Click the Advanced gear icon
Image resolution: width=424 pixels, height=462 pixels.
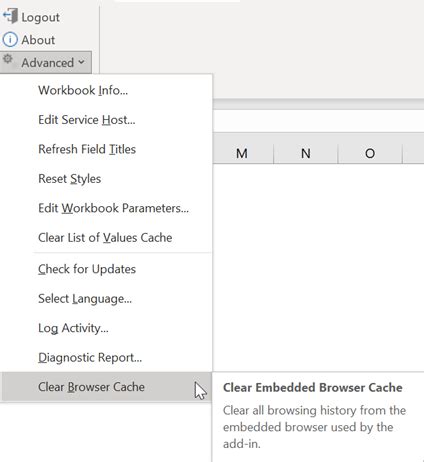8,59
